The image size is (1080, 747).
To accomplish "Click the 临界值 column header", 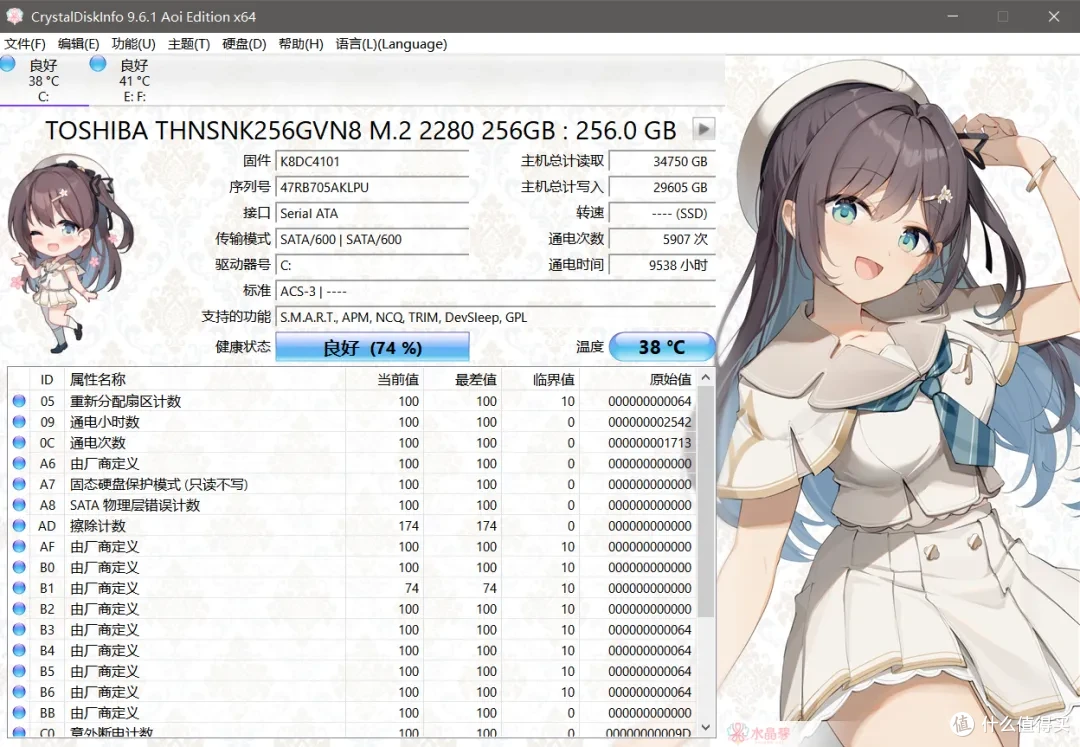I will (x=540, y=379).
